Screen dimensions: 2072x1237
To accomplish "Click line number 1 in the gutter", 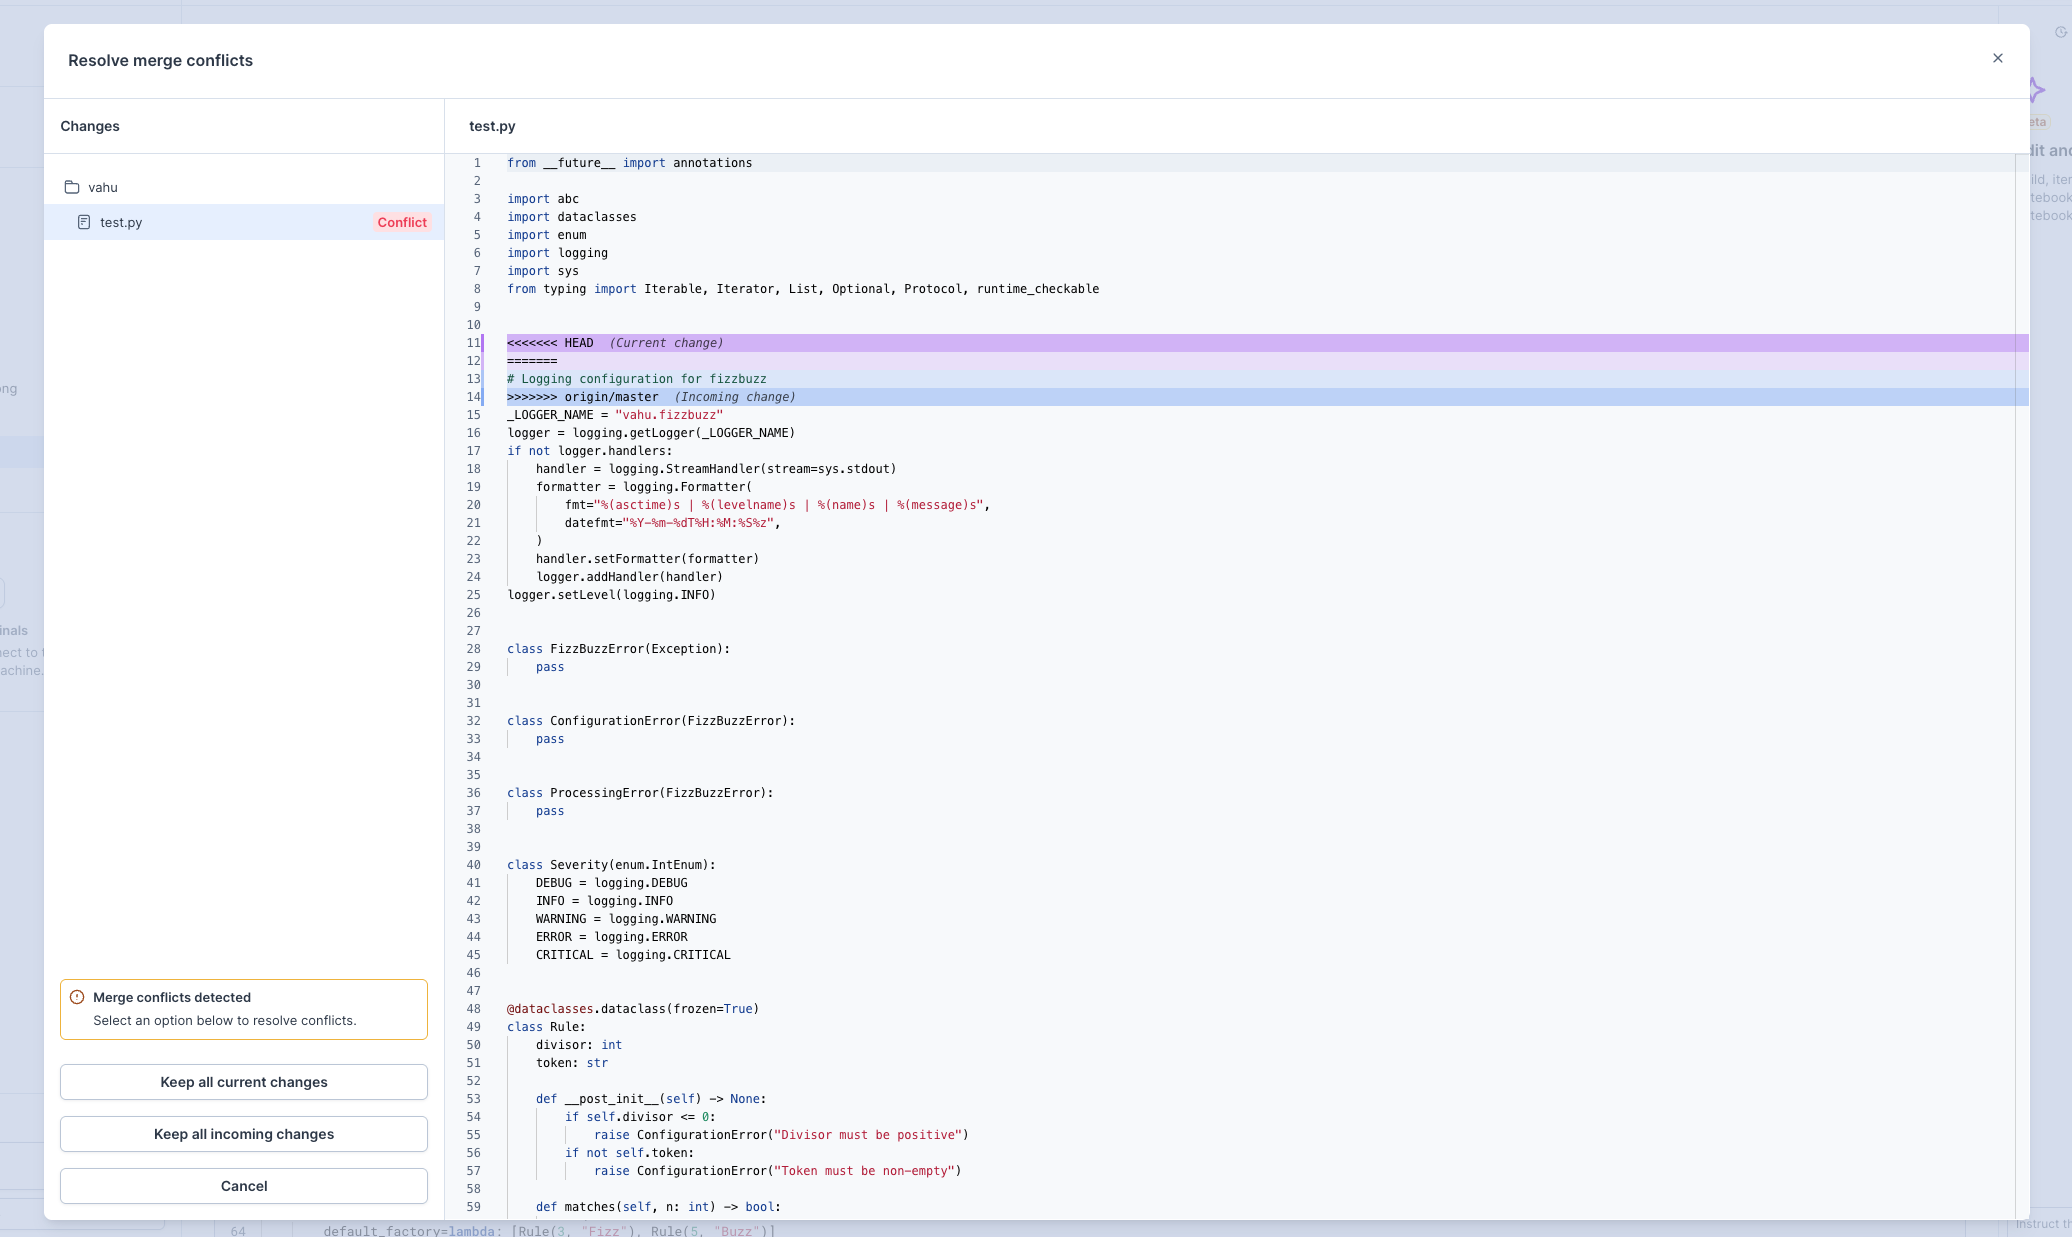I will click(x=477, y=163).
